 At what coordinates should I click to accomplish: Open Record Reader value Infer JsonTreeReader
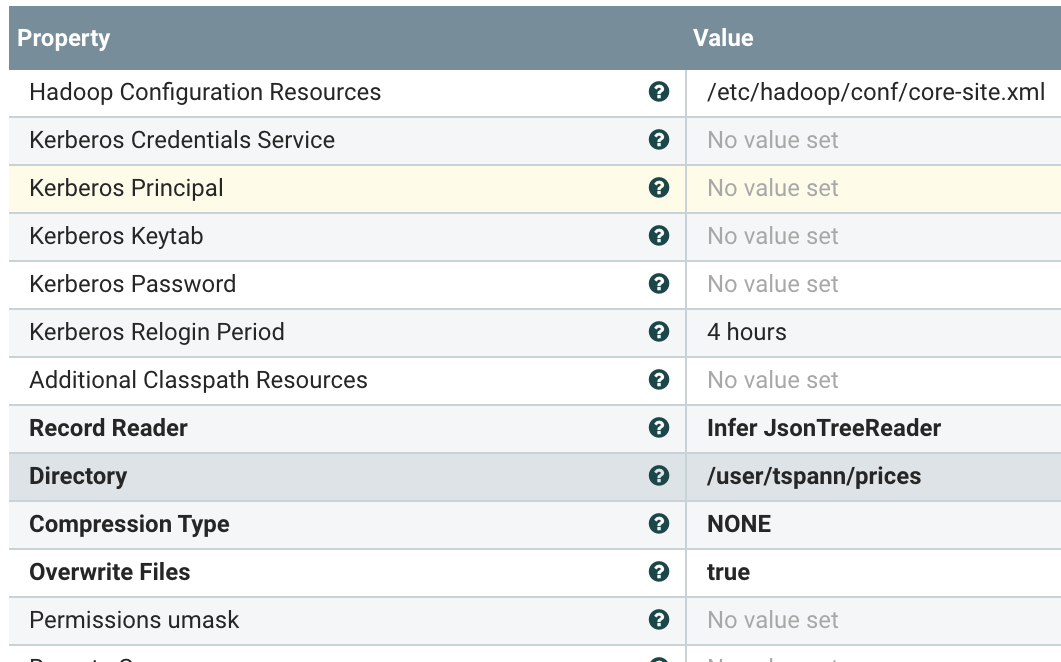(824, 428)
